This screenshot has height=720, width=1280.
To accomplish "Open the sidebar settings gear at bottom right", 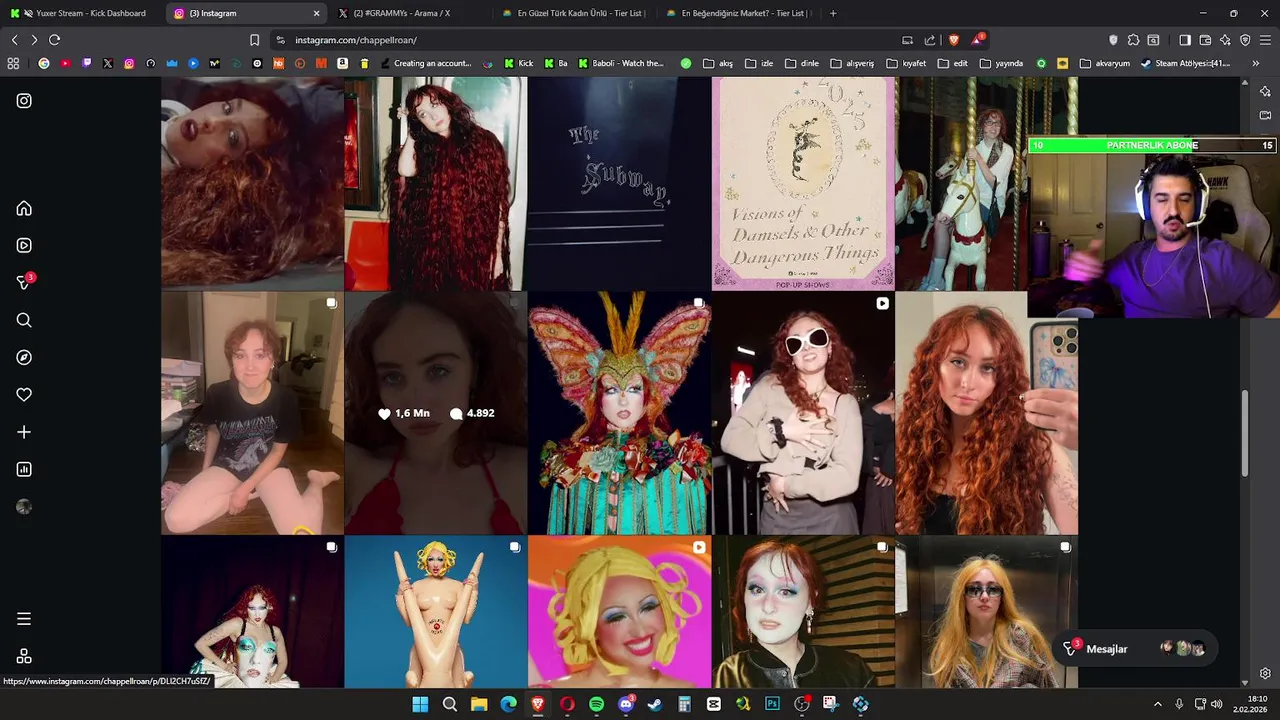I will pos(1265,673).
